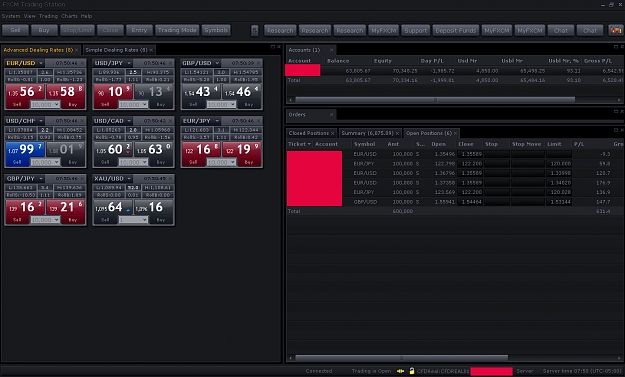Viewport: 625px width, 377px height.
Task: Close the Accounts (1) tab
Action: 331,50
